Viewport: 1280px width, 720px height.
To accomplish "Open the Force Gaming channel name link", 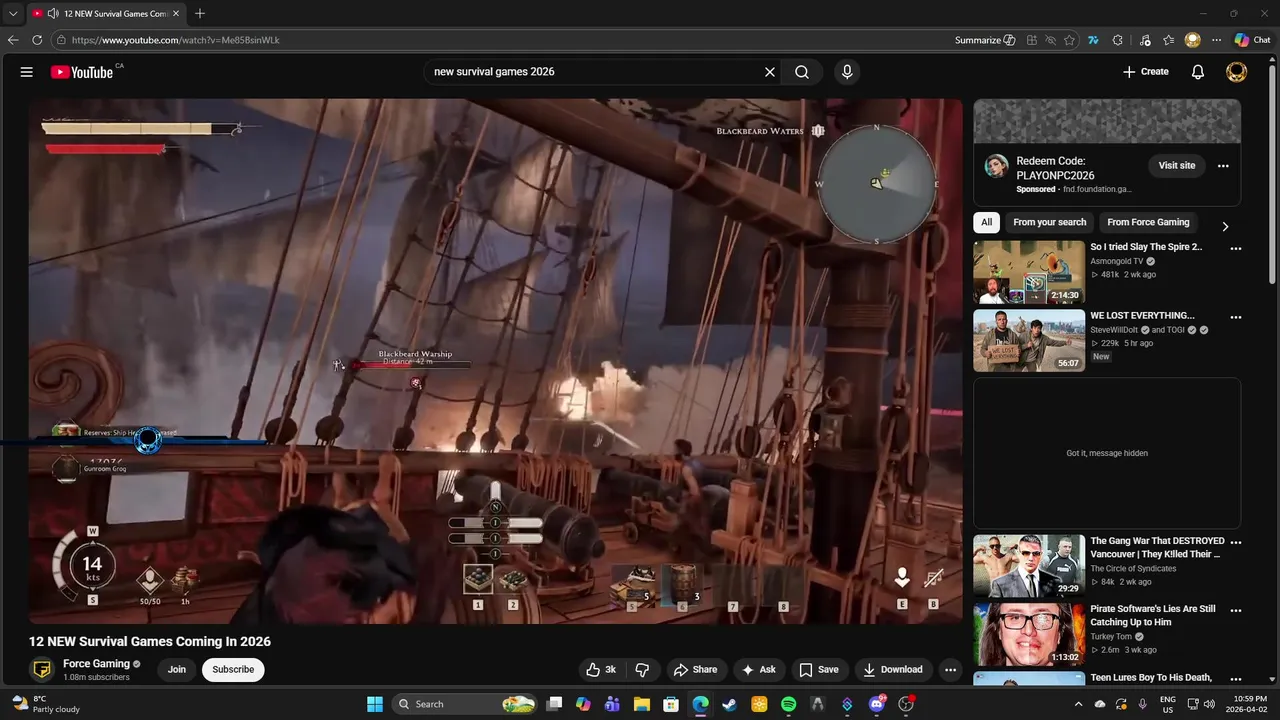I will click(x=96, y=664).
